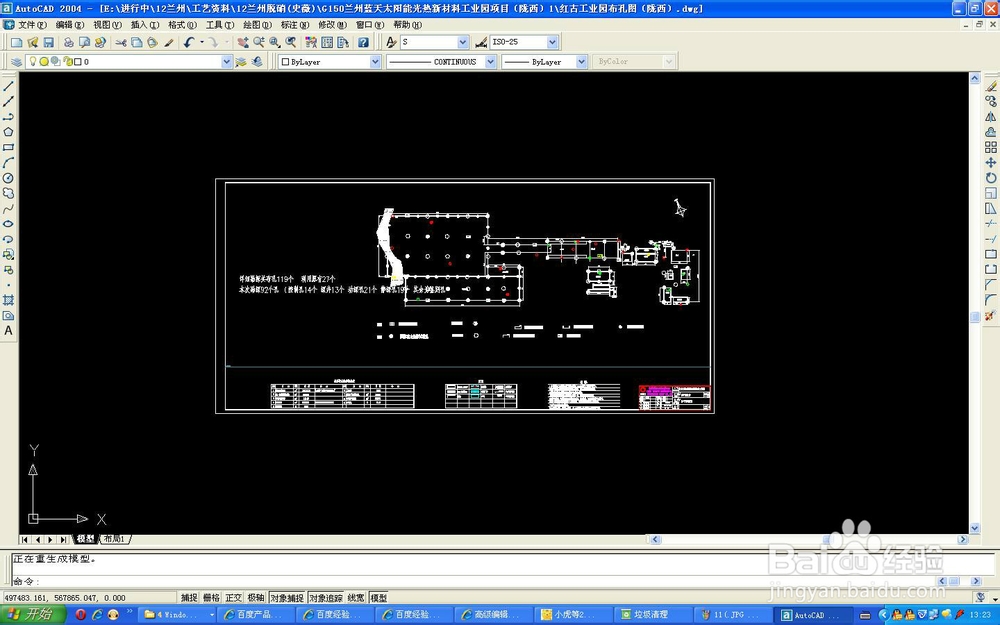Select the Polygon draw tool

click(x=8, y=132)
